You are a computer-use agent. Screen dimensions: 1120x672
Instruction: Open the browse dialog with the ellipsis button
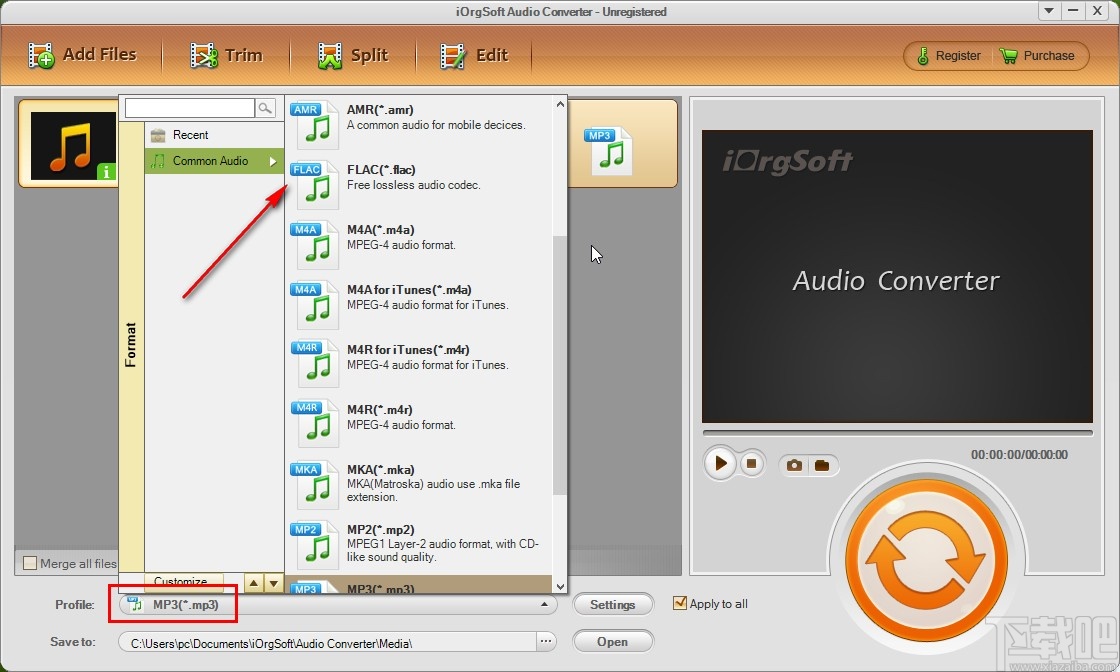coord(546,641)
